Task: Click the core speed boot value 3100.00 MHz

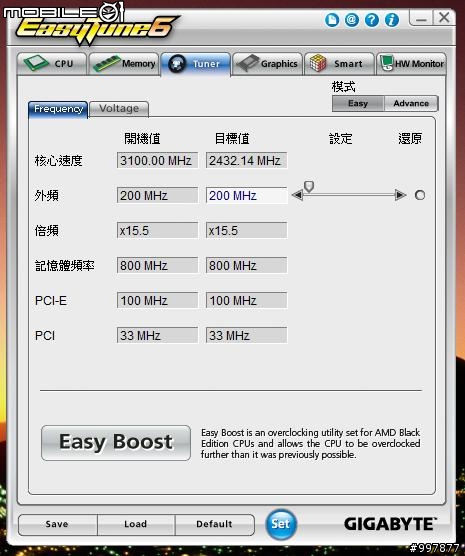Action: click(157, 161)
